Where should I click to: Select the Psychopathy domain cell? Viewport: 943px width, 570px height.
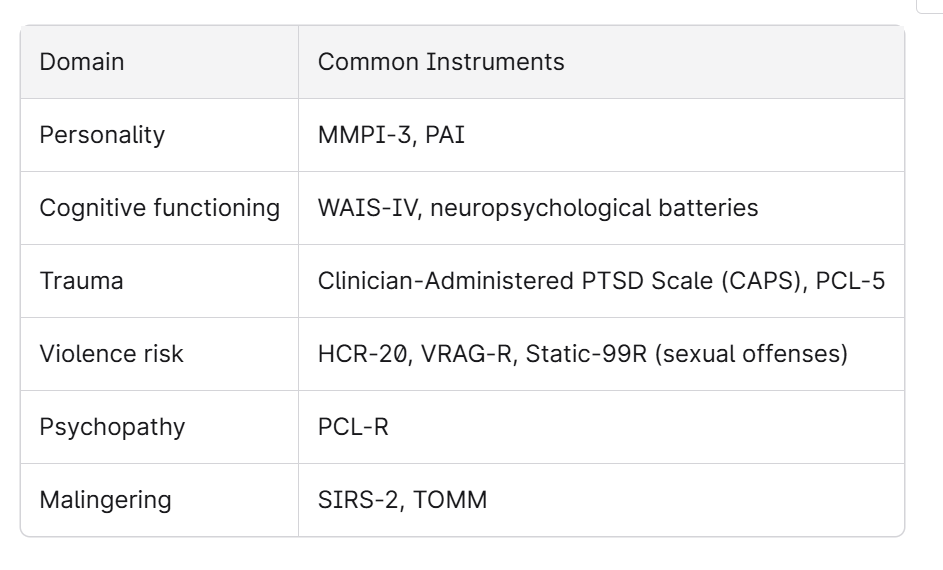click(159, 427)
